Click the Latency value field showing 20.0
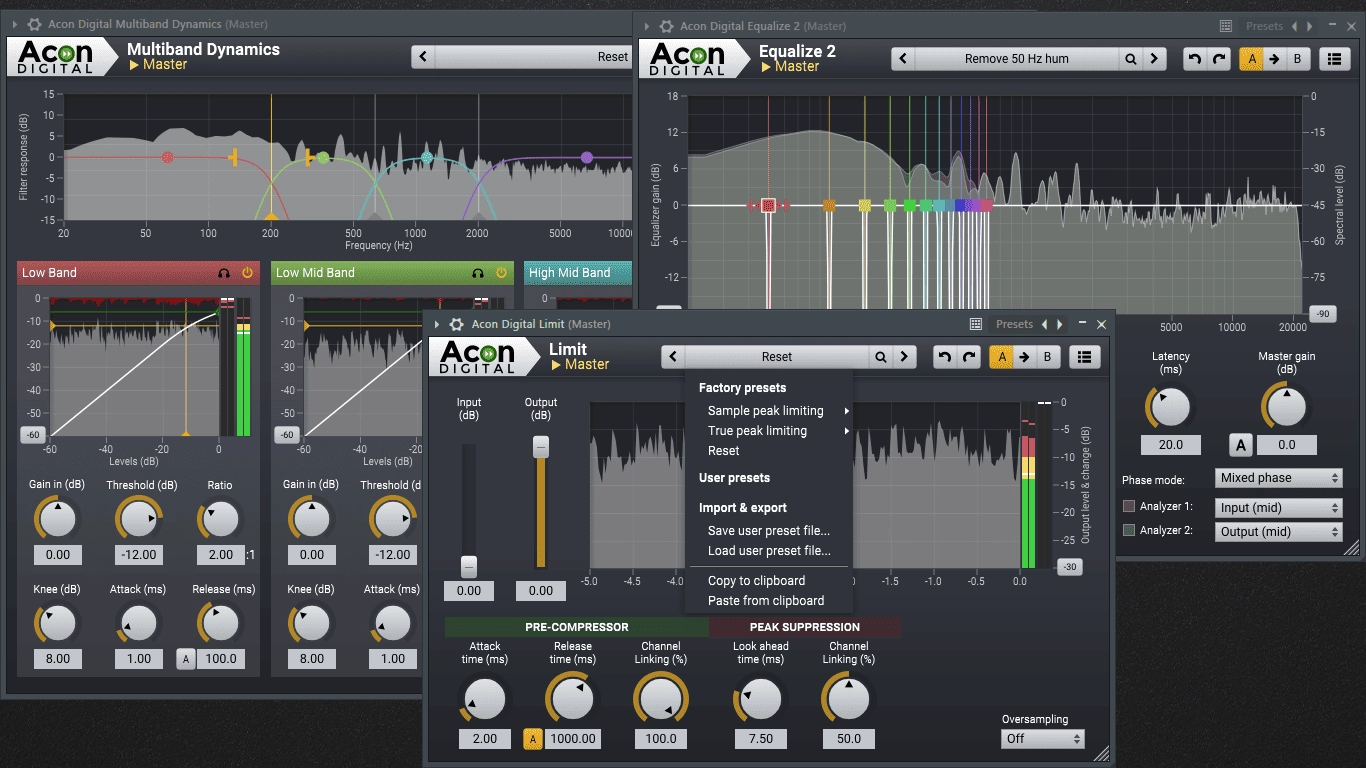 coord(1171,445)
